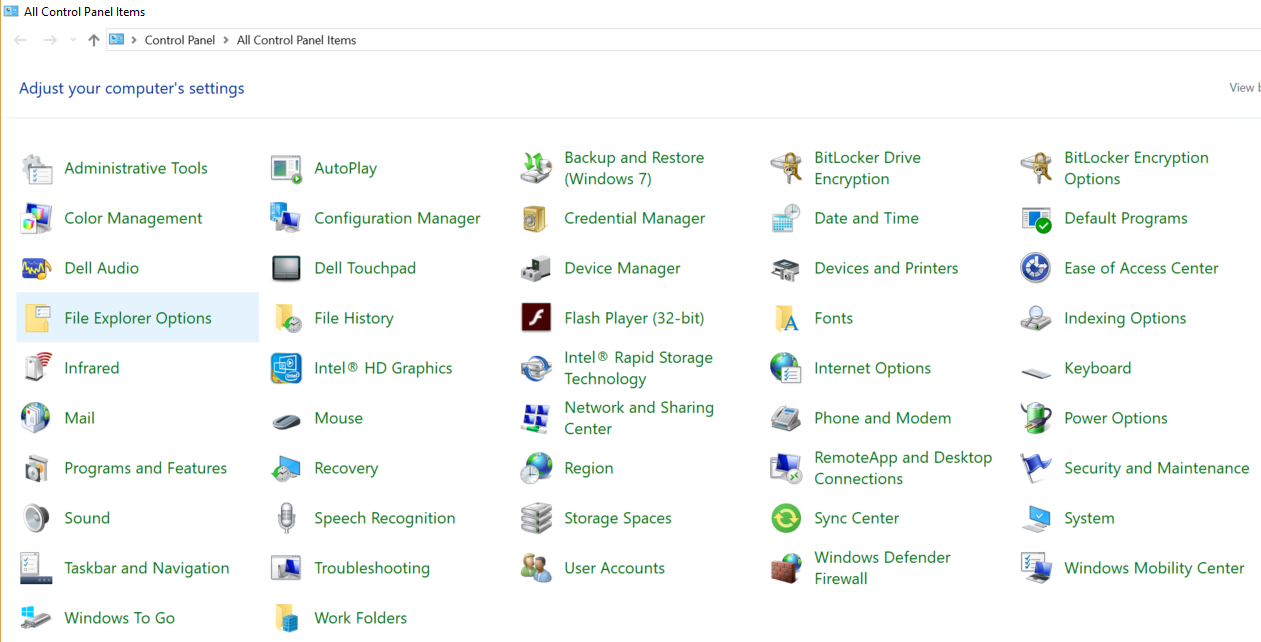Expand chevron after Control Panel breadcrumb
Viewport: 1261px width, 642px height.
coord(226,40)
